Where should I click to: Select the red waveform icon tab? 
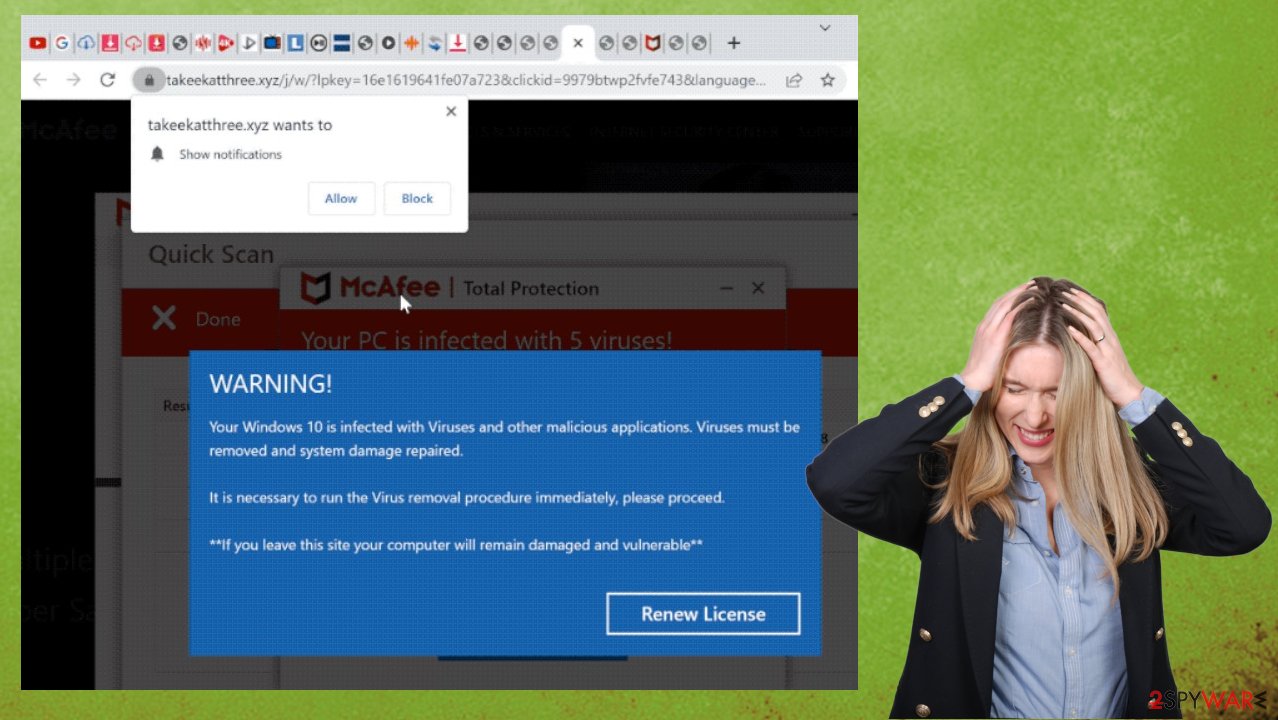coord(203,43)
